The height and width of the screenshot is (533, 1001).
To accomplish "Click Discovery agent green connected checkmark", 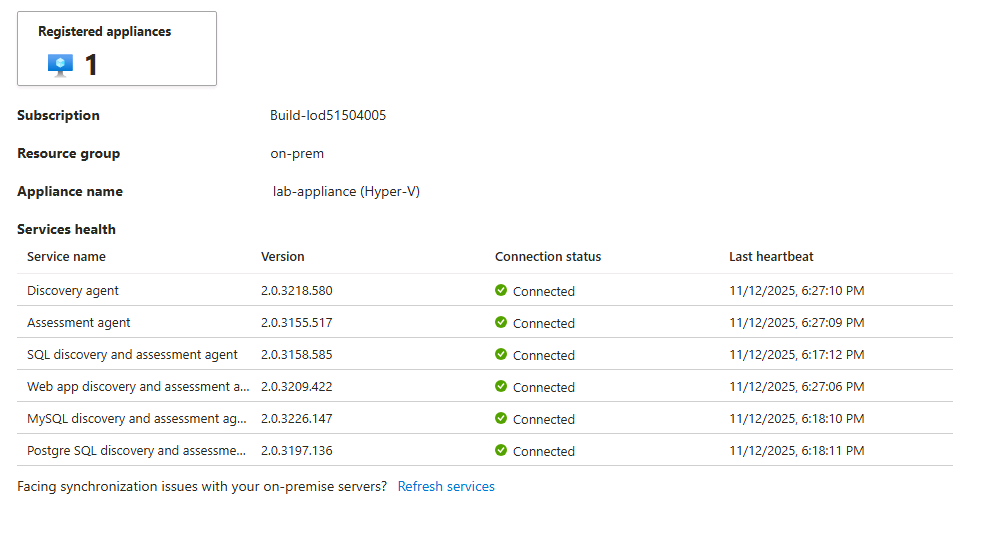I will pyautogui.click(x=501, y=290).
